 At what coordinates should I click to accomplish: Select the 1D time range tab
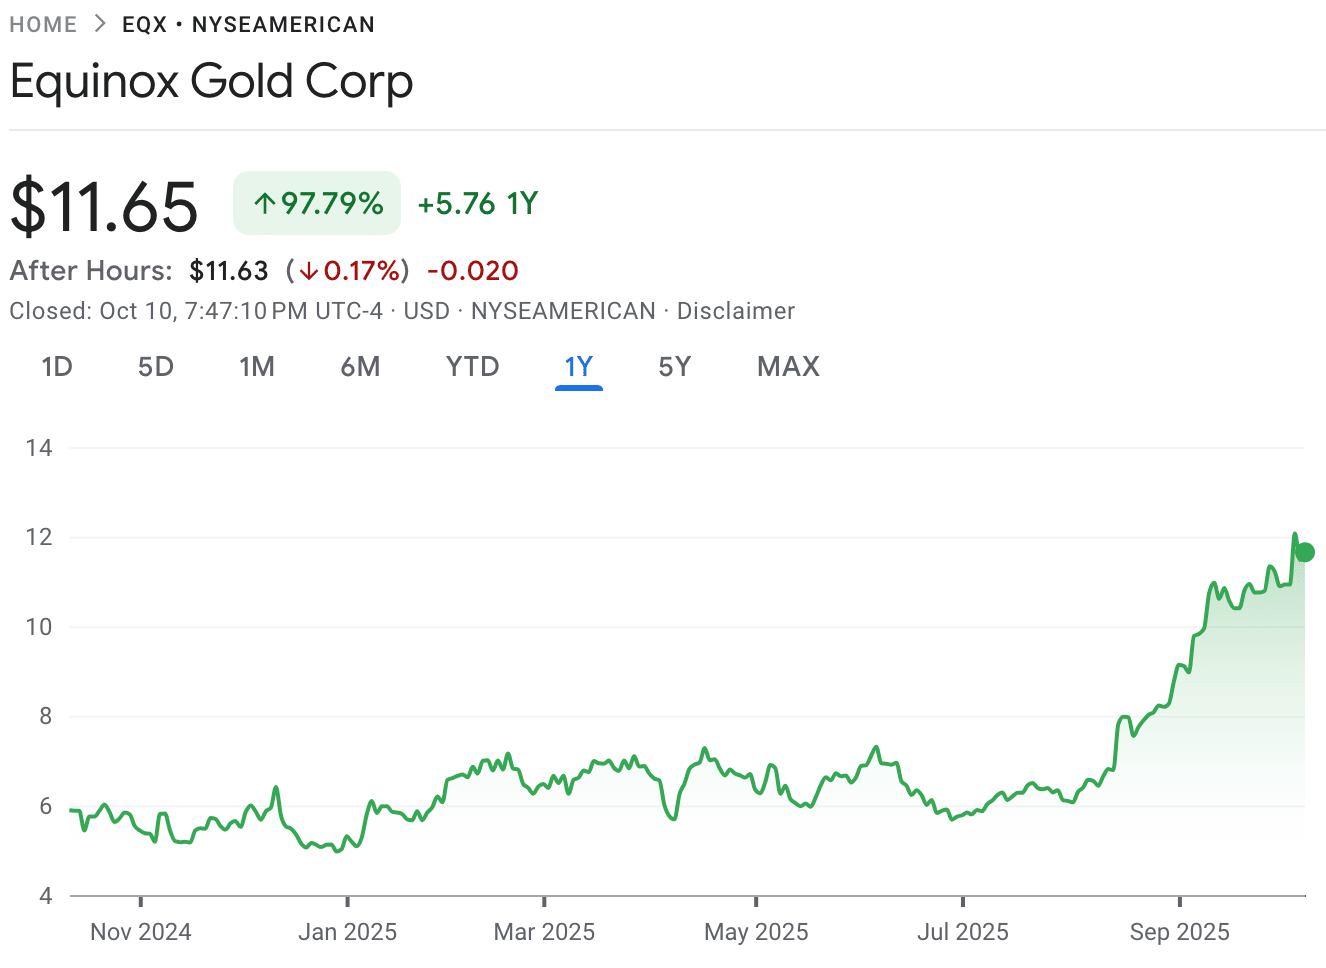[x=57, y=367]
